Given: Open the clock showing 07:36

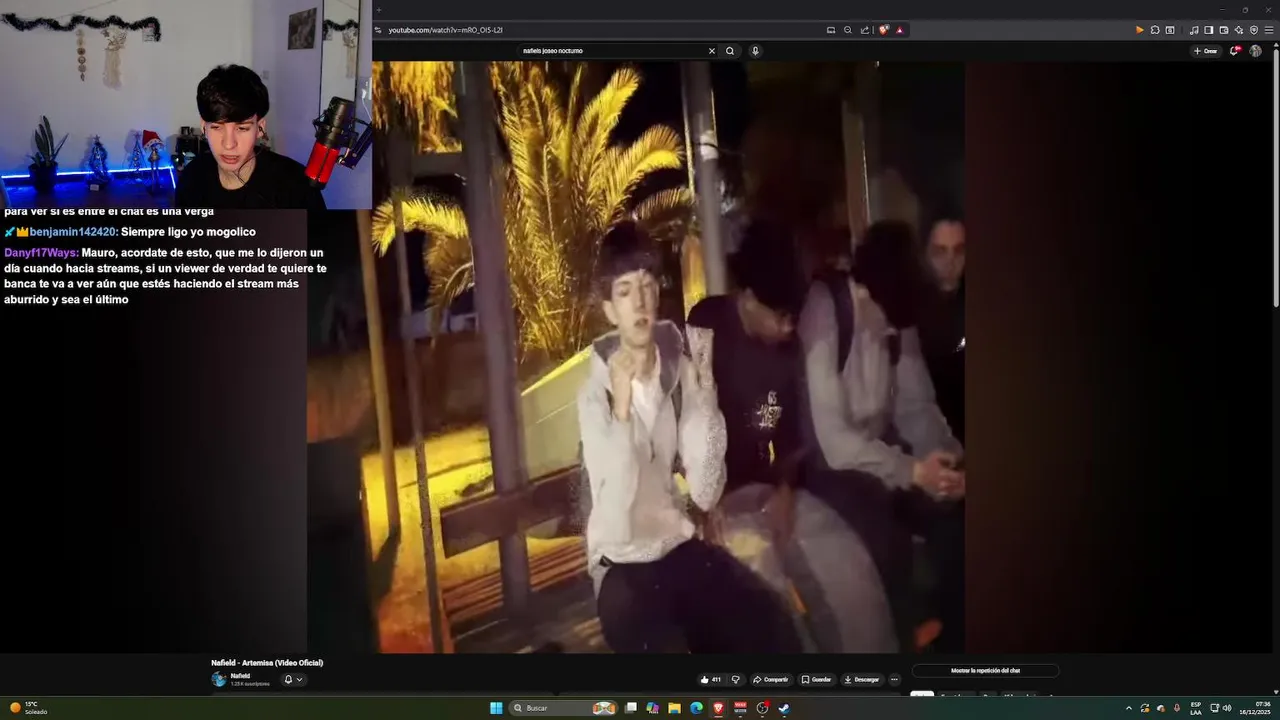Looking at the screenshot, I should (x=1255, y=708).
